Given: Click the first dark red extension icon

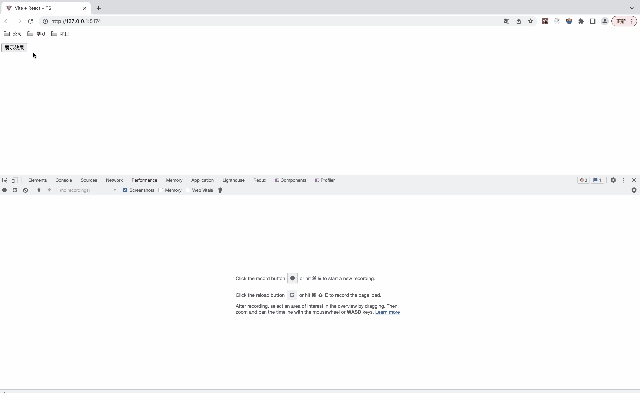Looking at the screenshot, I should (x=545, y=21).
